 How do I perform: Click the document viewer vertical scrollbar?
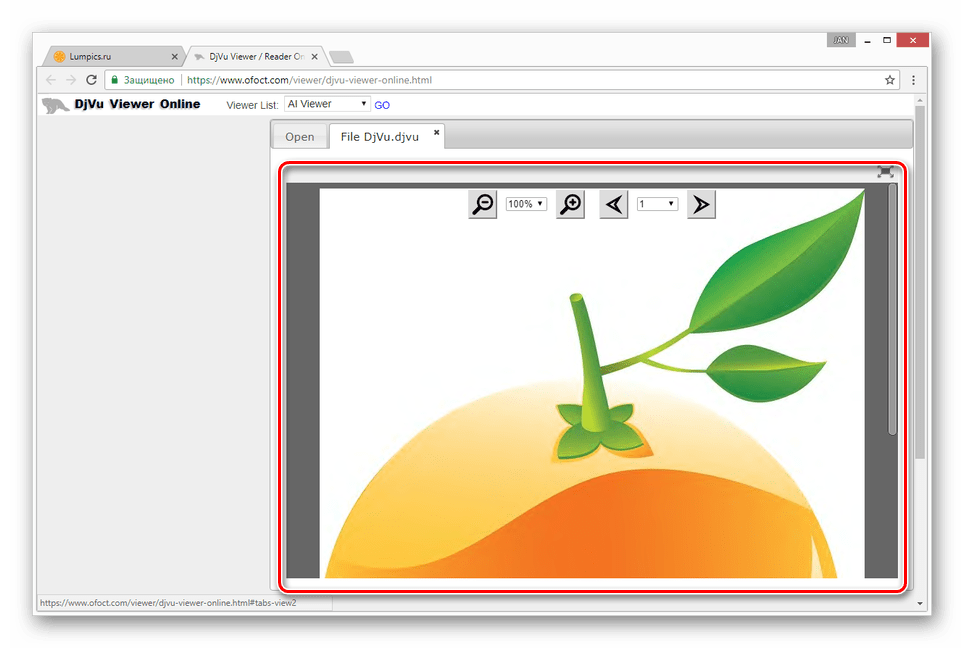(x=892, y=309)
